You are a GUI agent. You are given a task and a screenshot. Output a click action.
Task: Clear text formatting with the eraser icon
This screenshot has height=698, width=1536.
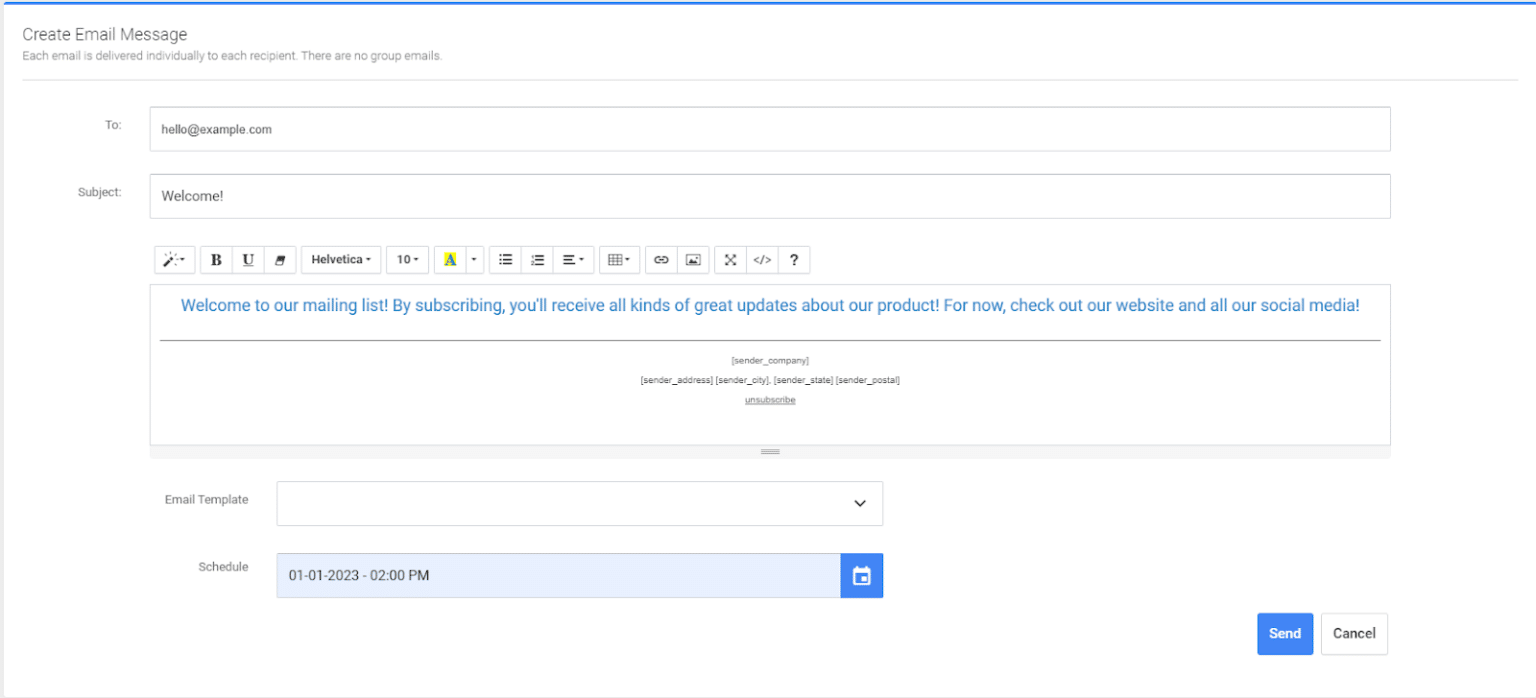[280, 259]
